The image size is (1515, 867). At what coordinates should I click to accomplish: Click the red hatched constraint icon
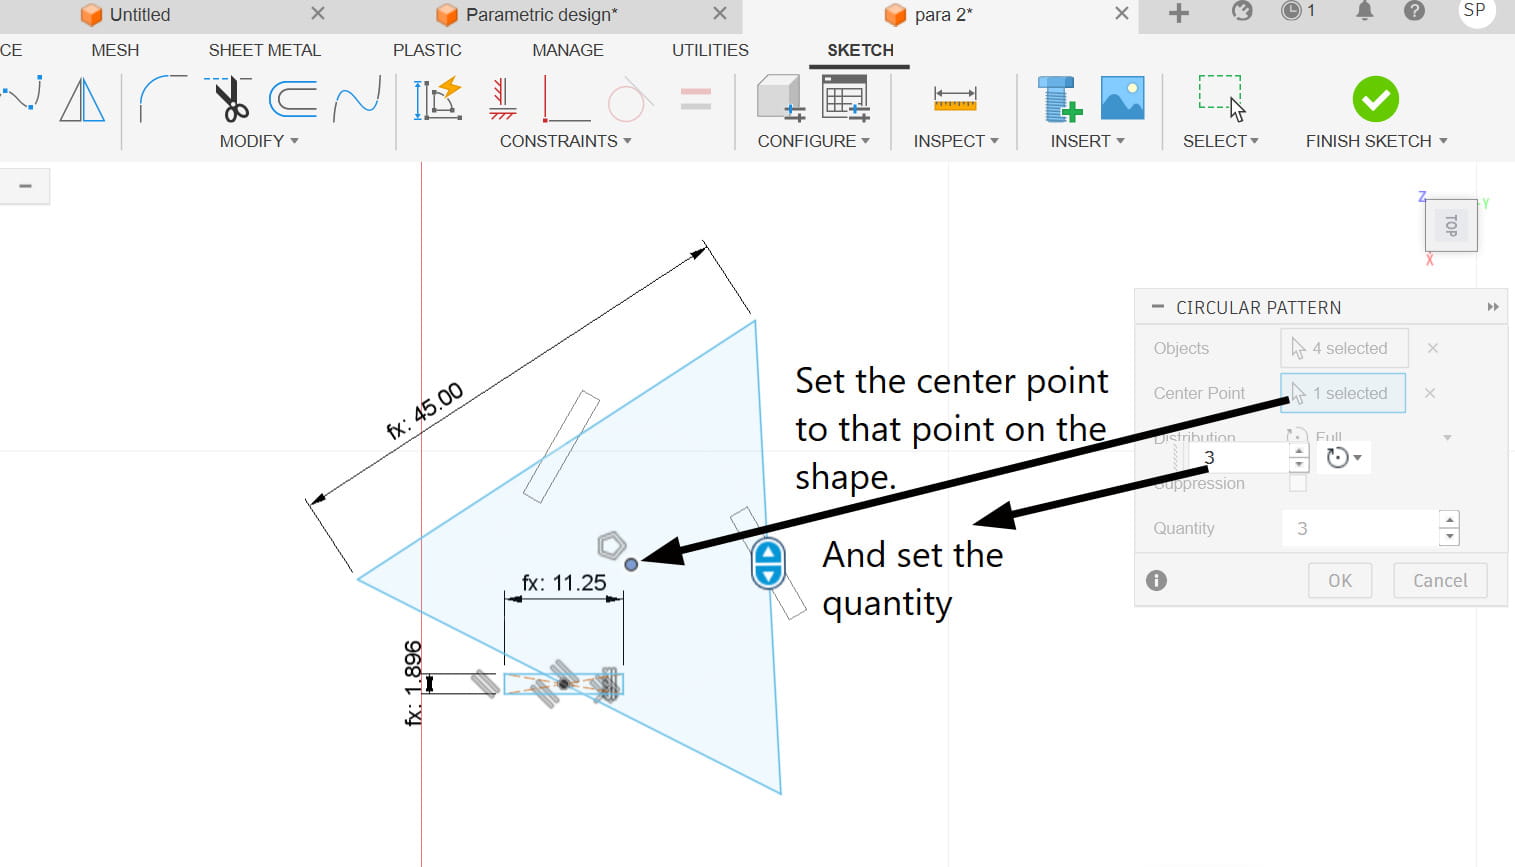point(502,99)
